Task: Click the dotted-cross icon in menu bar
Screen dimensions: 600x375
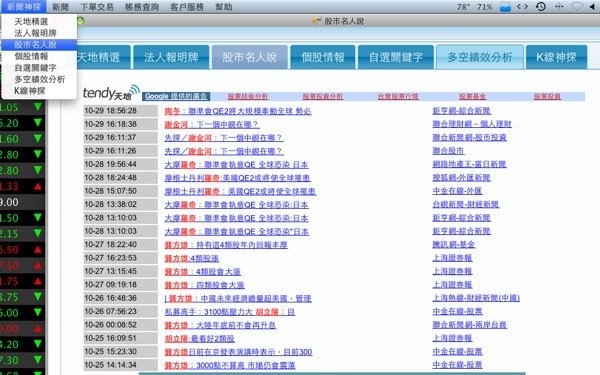Action: point(559,7)
